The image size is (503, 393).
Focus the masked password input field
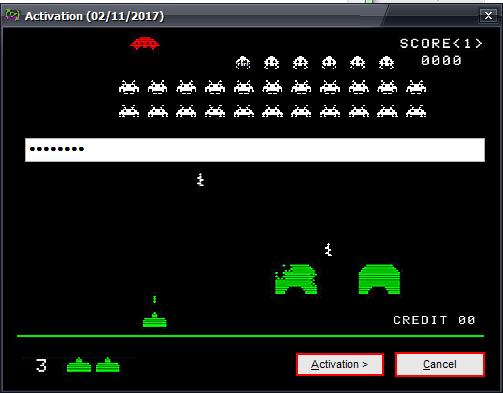[255, 150]
